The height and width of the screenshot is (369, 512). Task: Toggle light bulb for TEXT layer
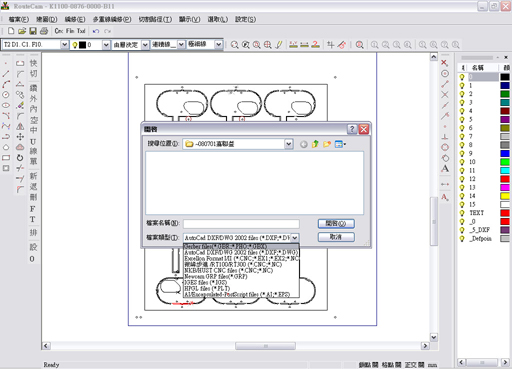(462, 213)
